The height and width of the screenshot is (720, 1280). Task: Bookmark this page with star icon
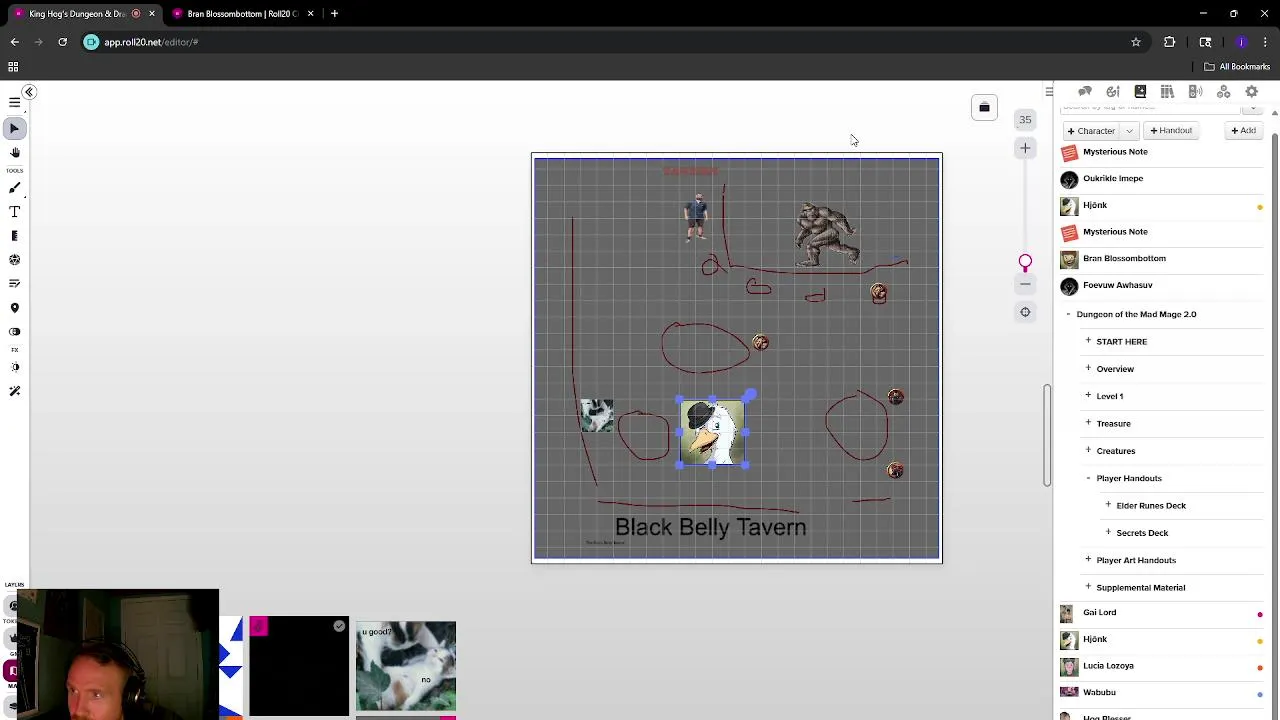(1136, 42)
